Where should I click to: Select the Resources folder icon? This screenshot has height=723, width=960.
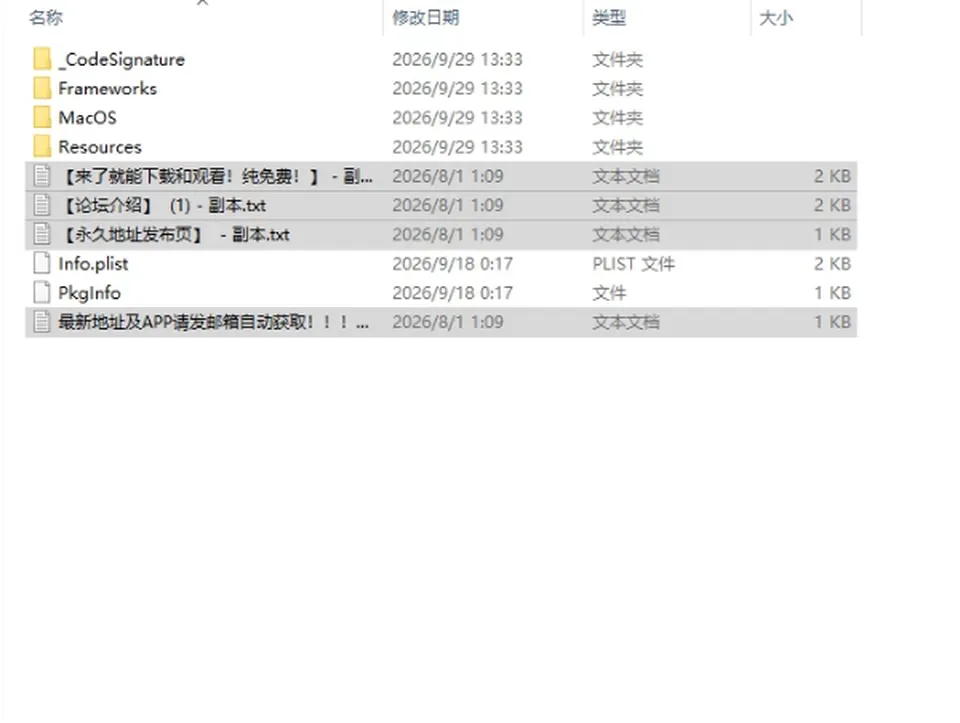pos(42,147)
